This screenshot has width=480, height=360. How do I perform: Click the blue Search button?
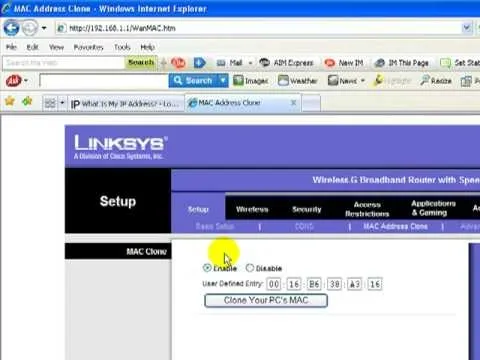click(x=193, y=81)
